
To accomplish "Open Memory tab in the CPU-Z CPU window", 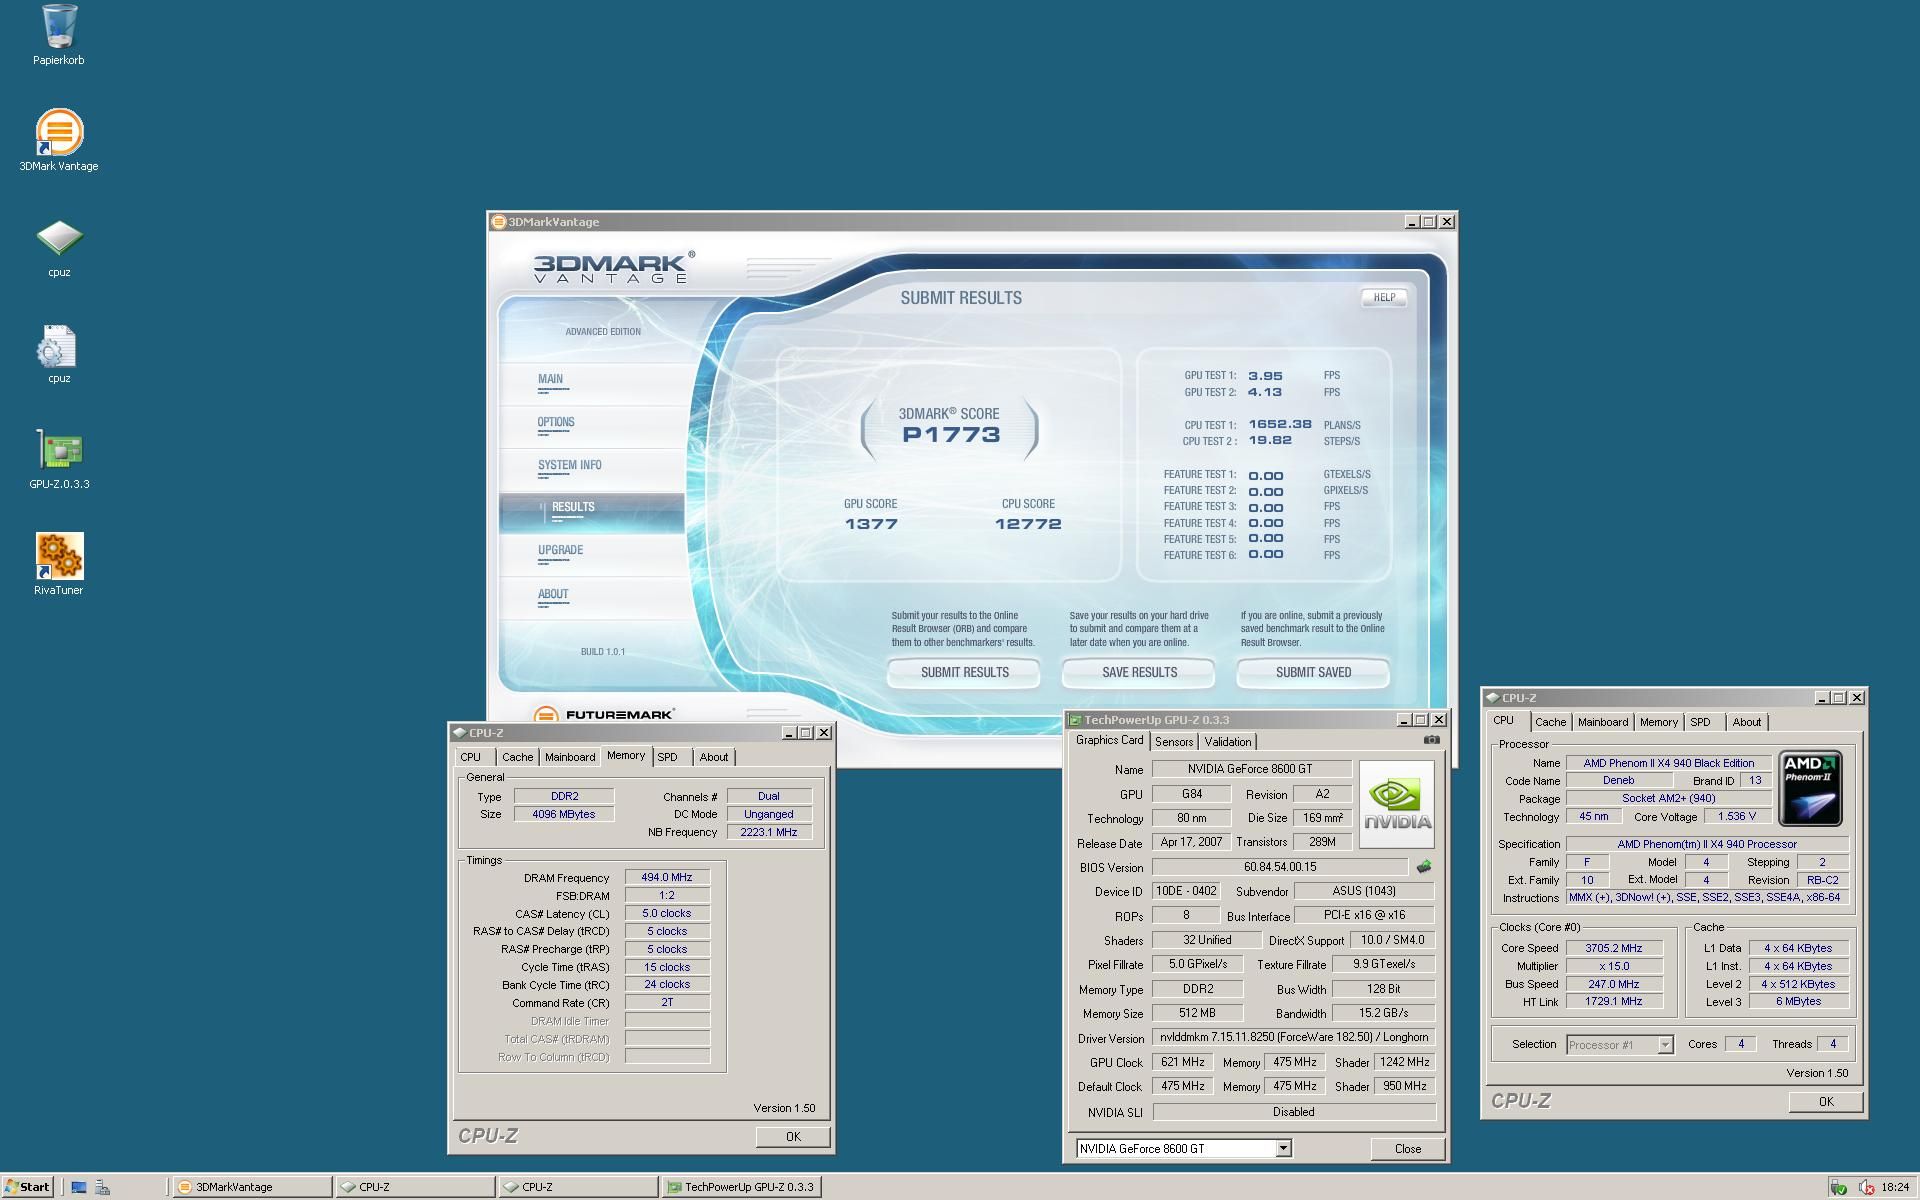I will [1658, 722].
